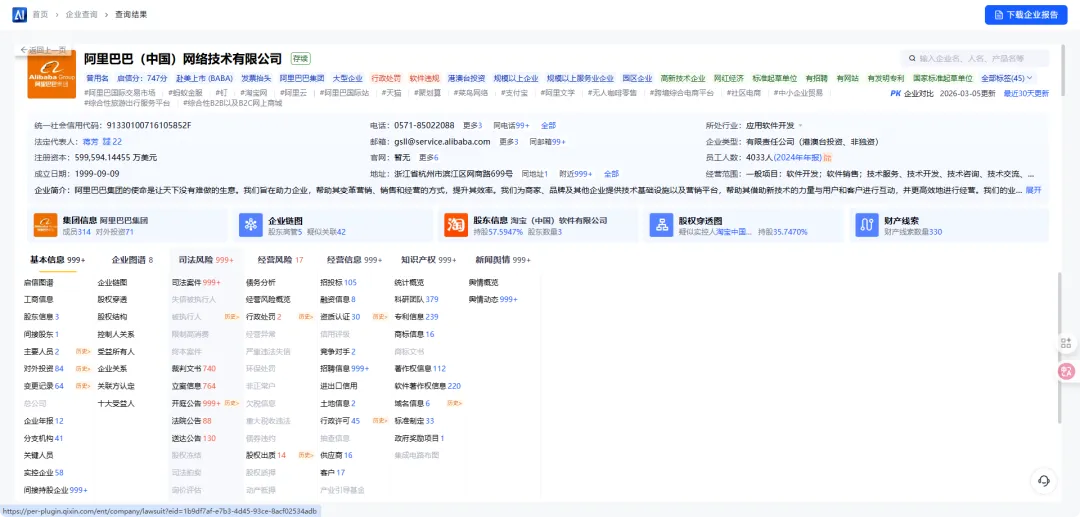Click the grid apps icon on right edge
The width and height of the screenshot is (1080, 517).
coord(1066,343)
